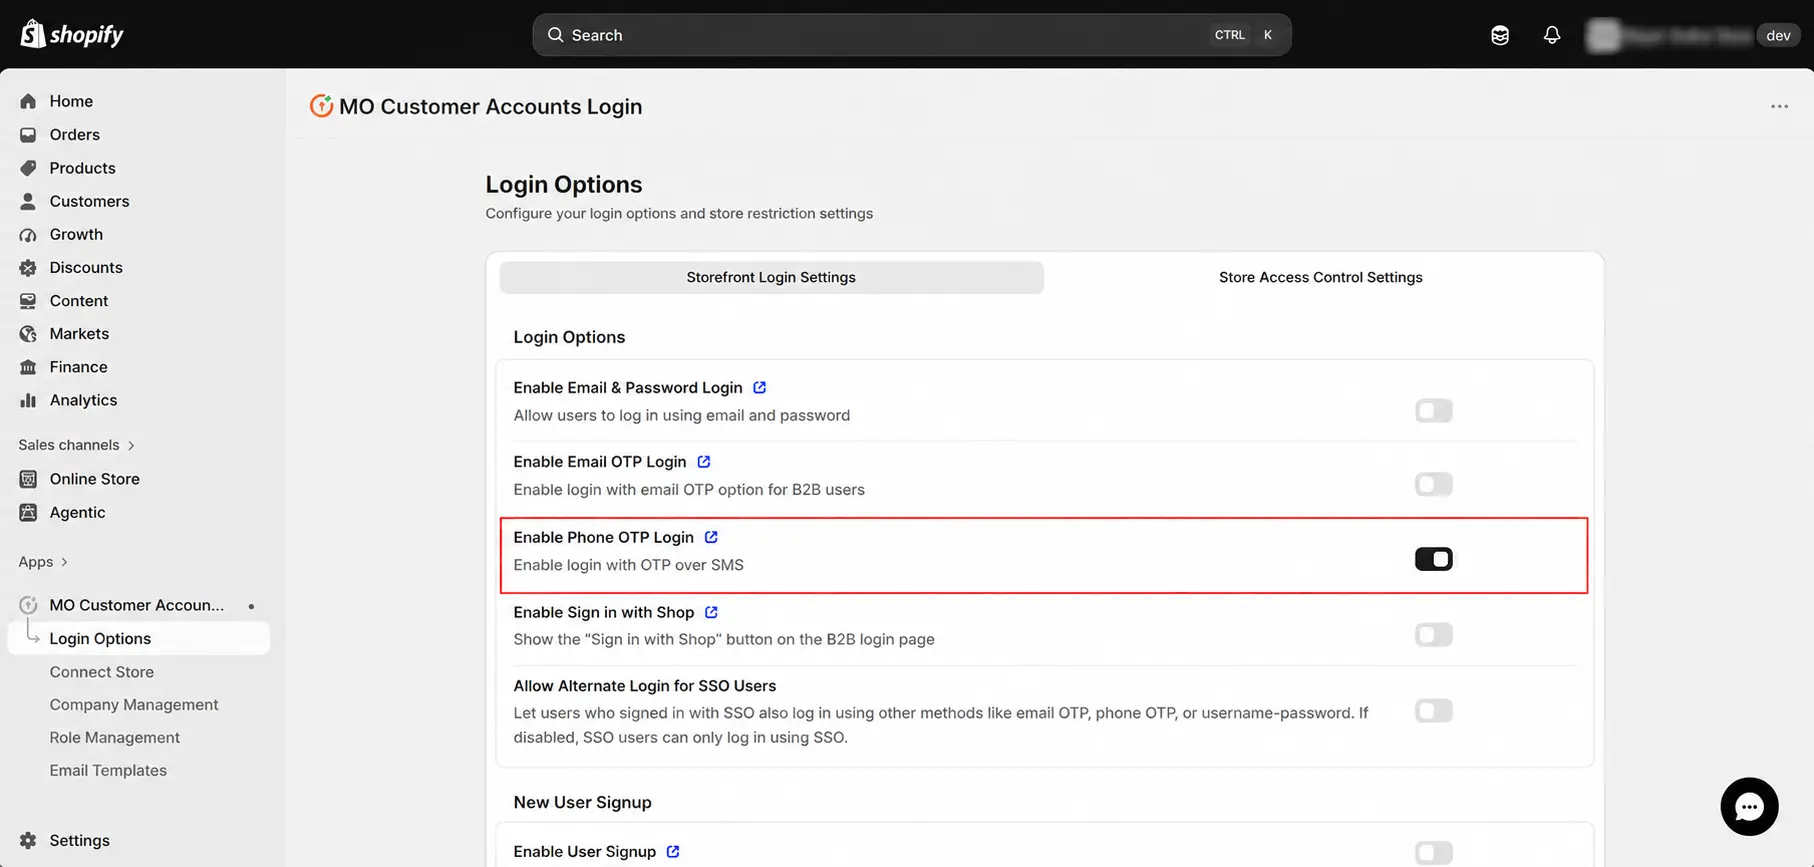
Task: Click the Settings gear icon
Action: (28, 840)
